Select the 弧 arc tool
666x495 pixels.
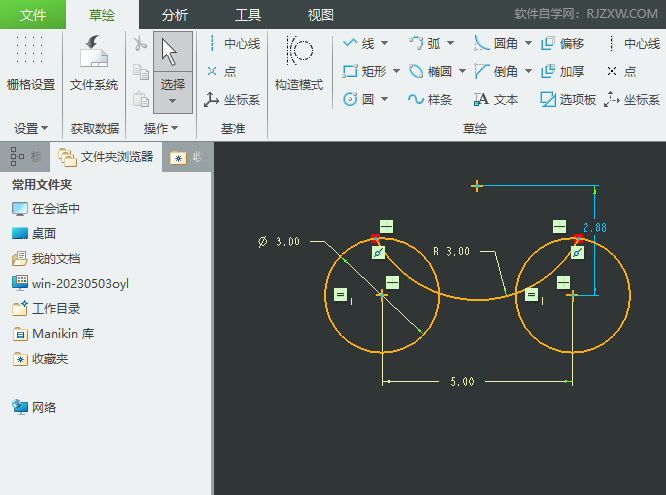click(425, 43)
